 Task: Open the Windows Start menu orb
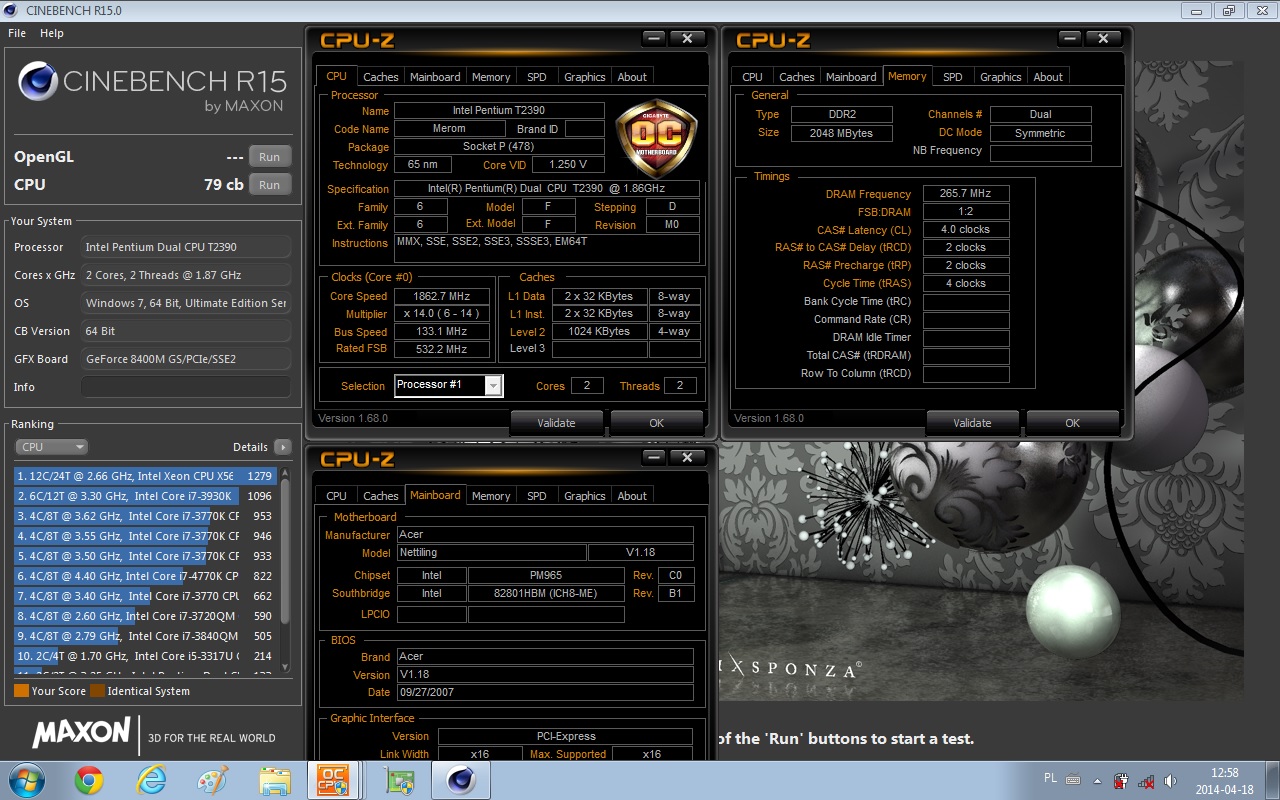click(x=25, y=780)
